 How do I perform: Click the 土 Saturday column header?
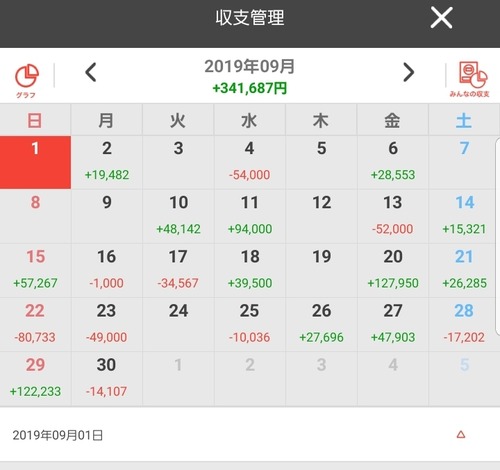coord(464,120)
